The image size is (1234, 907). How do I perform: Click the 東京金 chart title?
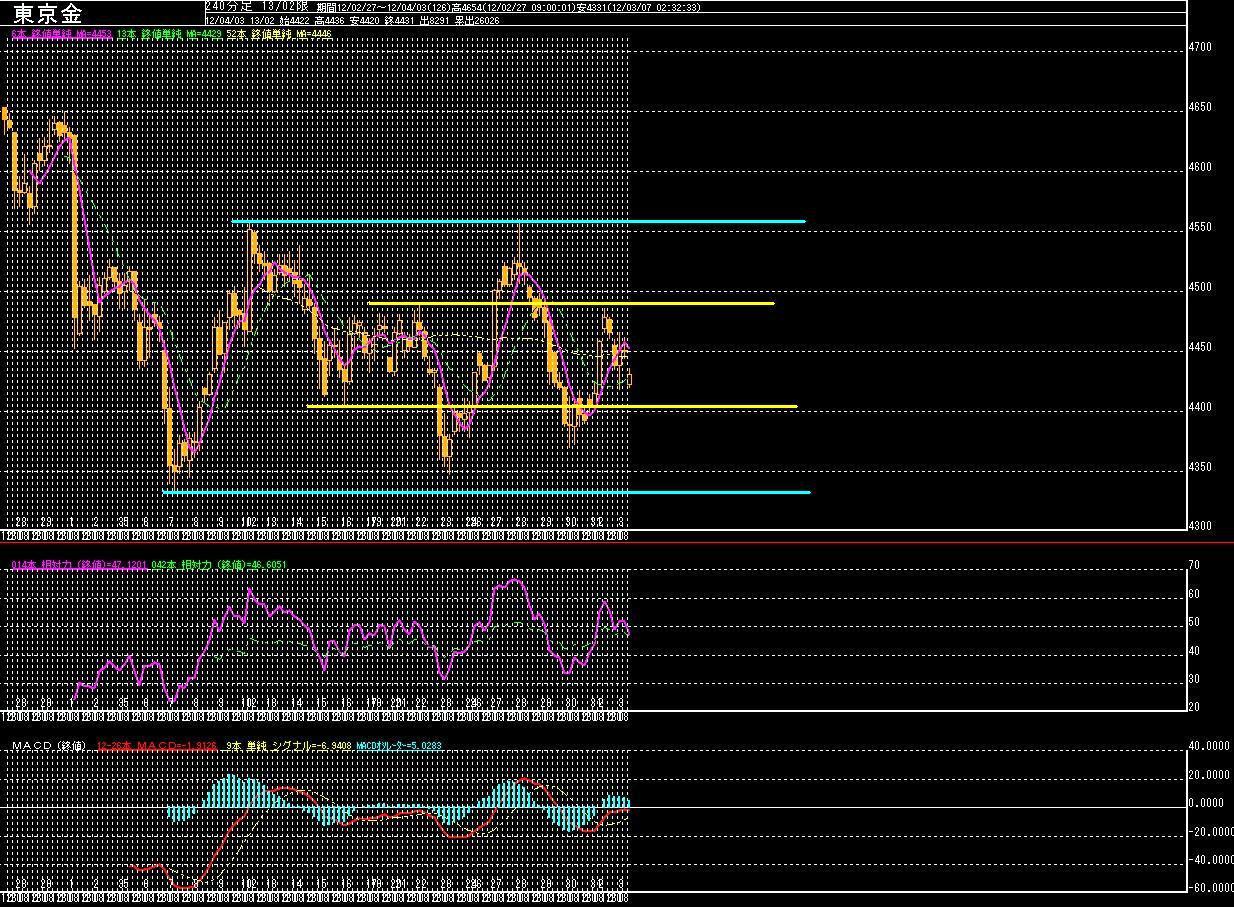[x=48, y=13]
